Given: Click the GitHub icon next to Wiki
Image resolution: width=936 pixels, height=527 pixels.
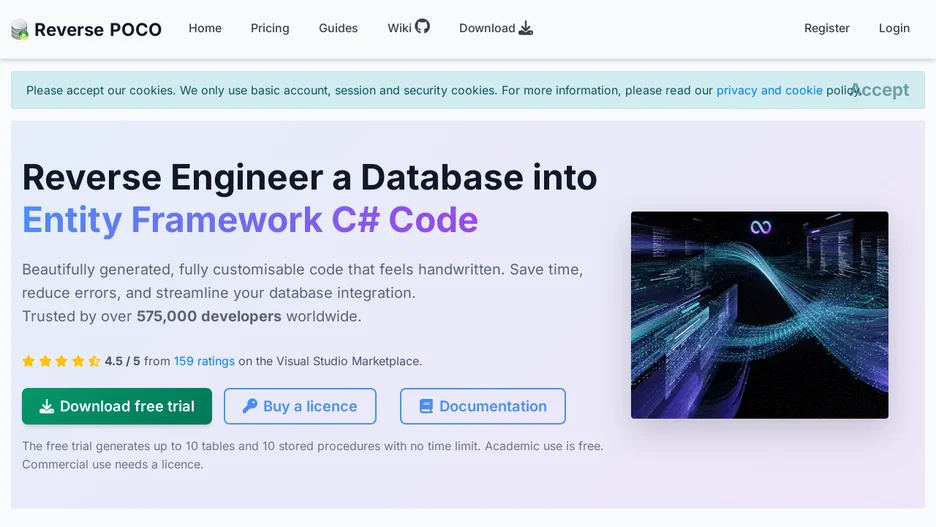Looking at the screenshot, I should [423, 26].
